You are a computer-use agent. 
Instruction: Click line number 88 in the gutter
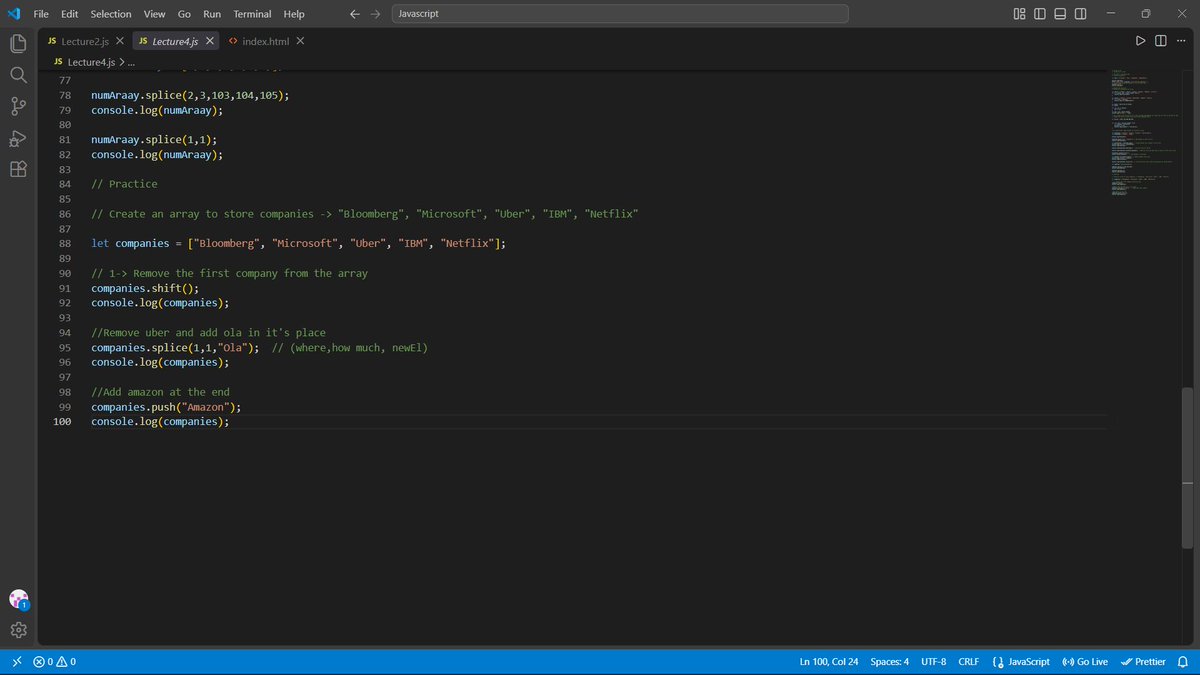(x=64, y=243)
